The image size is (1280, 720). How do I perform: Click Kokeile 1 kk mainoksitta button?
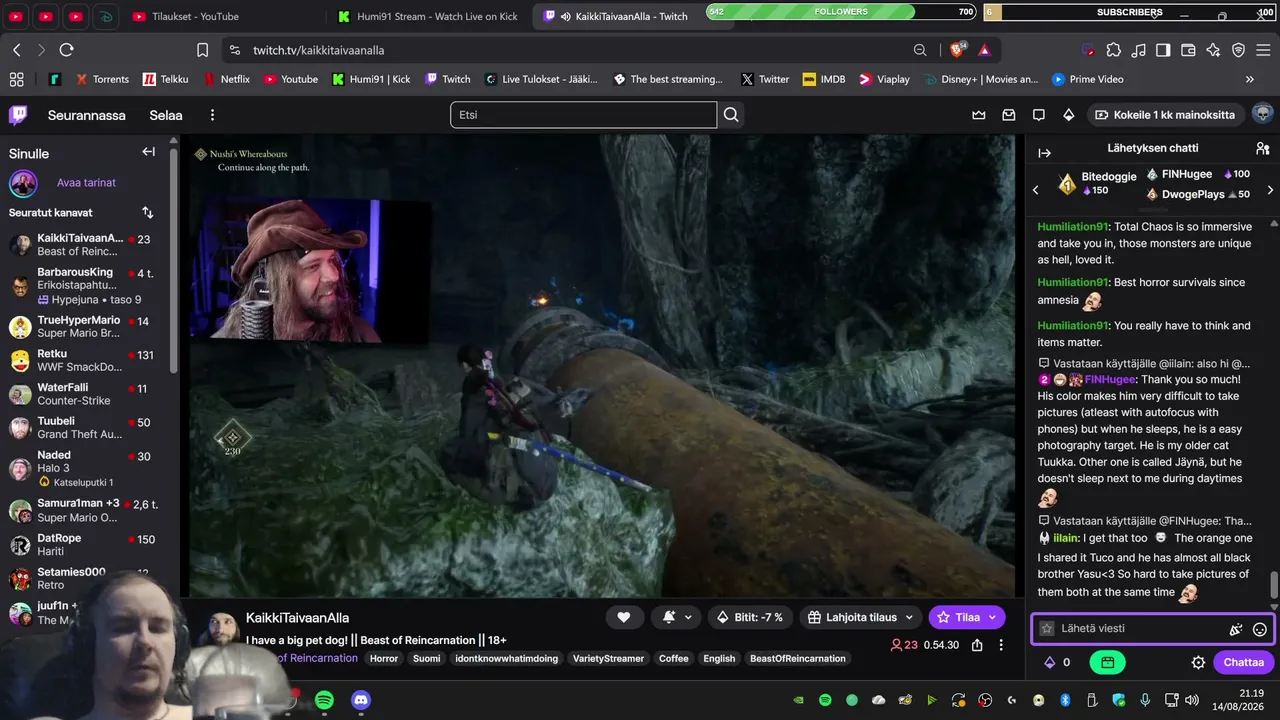pos(1166,115)
